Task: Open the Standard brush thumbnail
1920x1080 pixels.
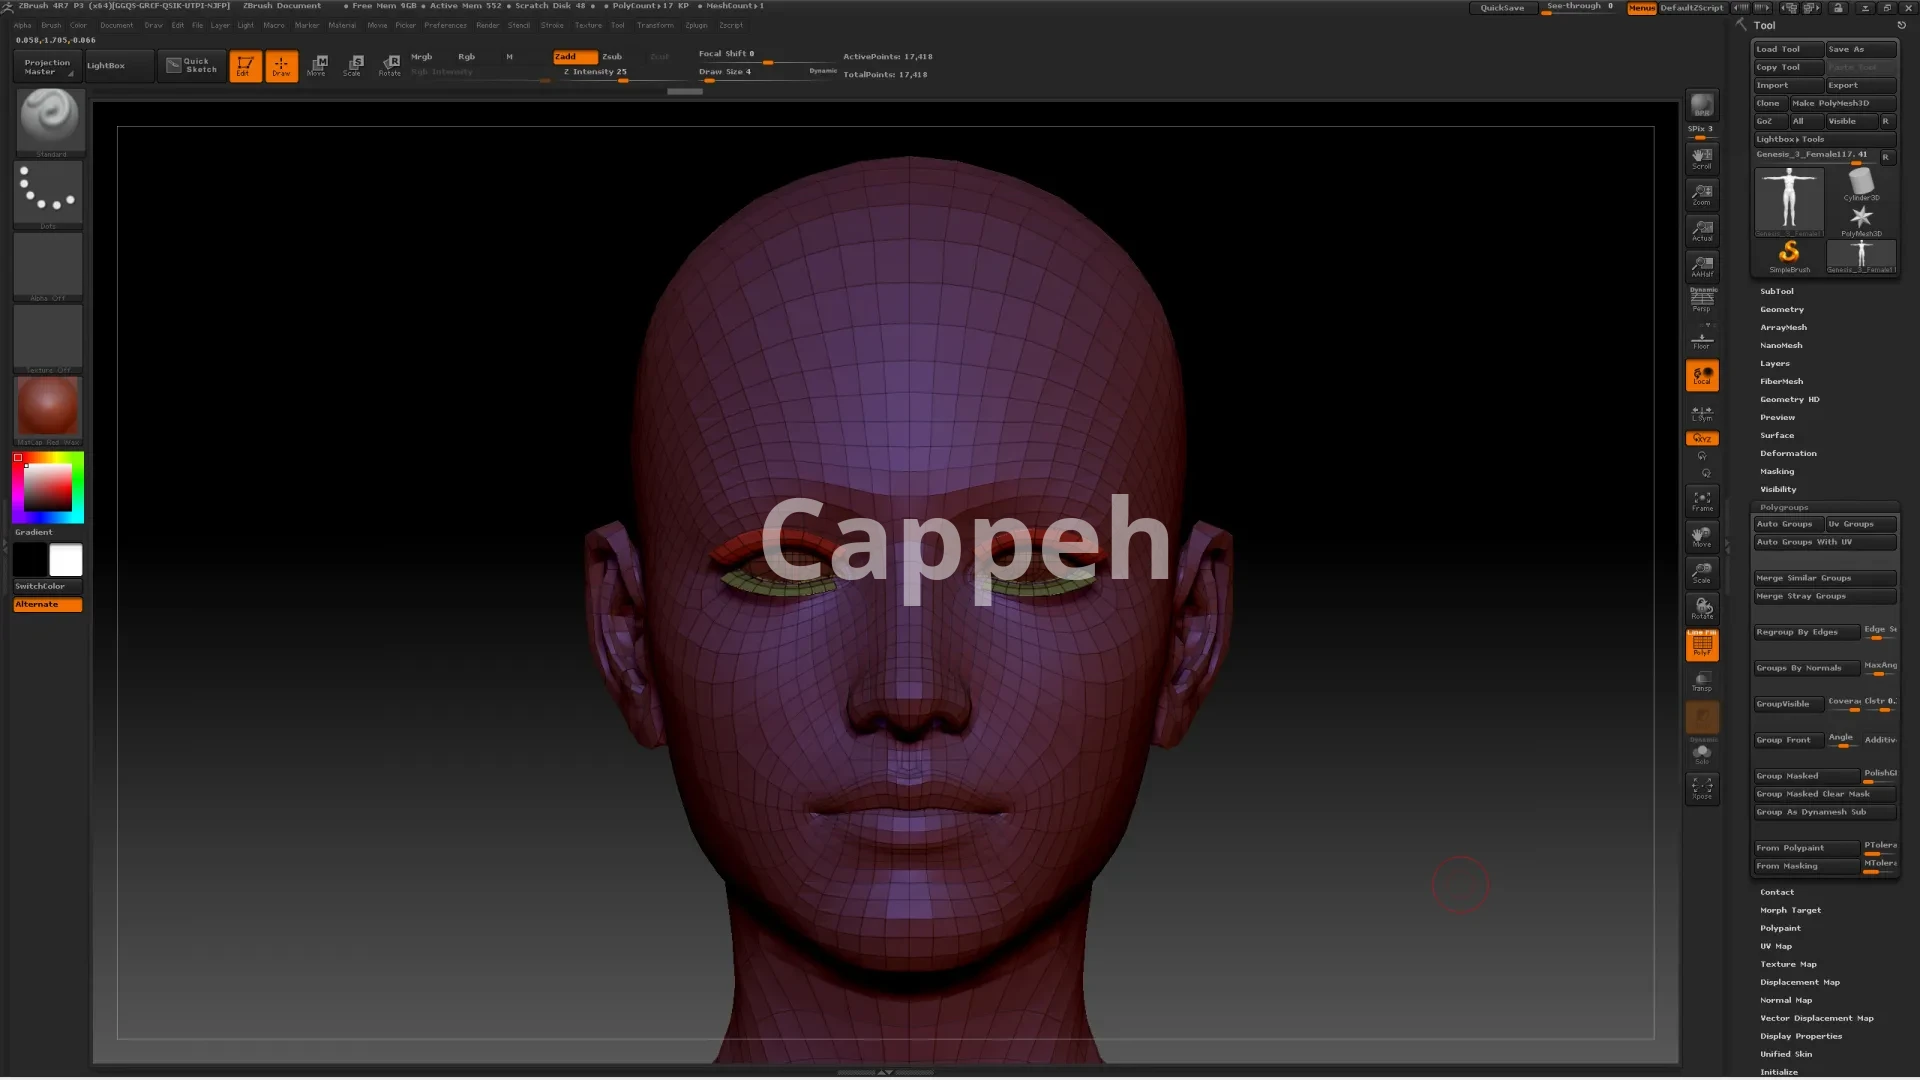Action: click(x=49, y=119)
